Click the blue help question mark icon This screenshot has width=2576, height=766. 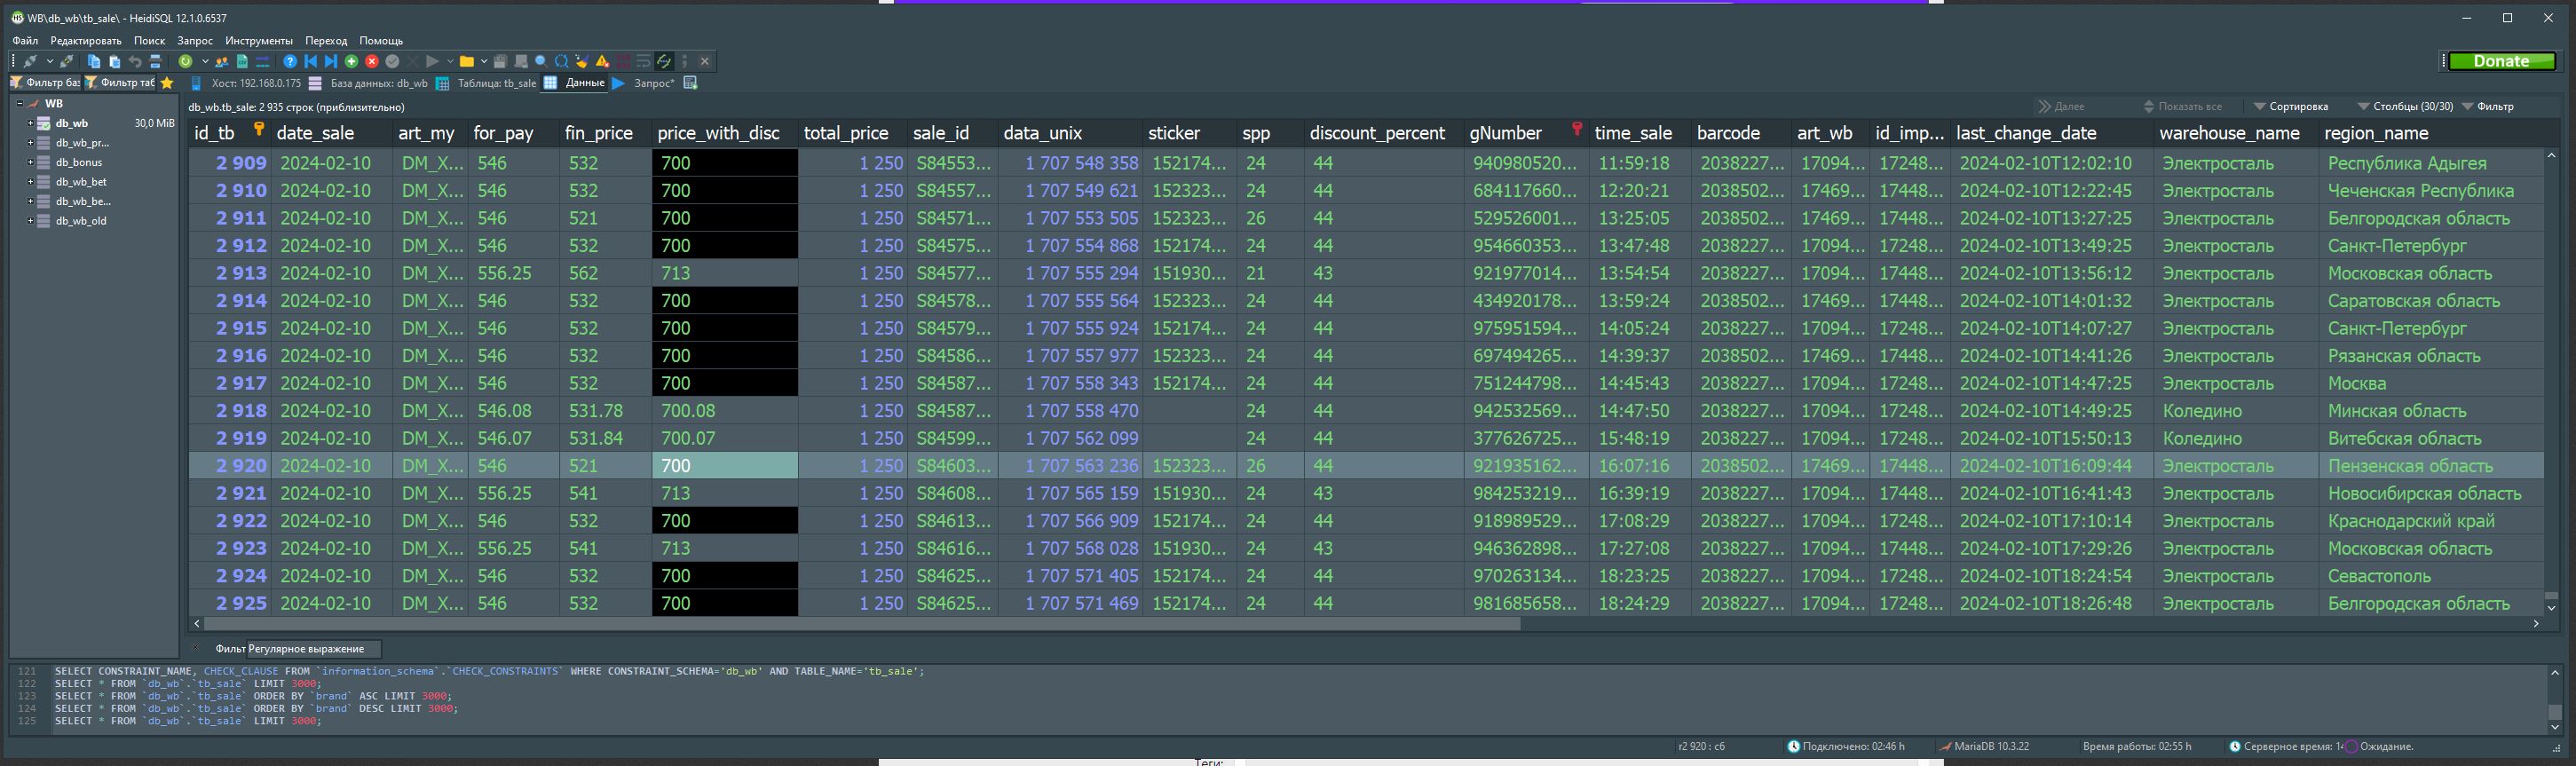tap(290, 61)
